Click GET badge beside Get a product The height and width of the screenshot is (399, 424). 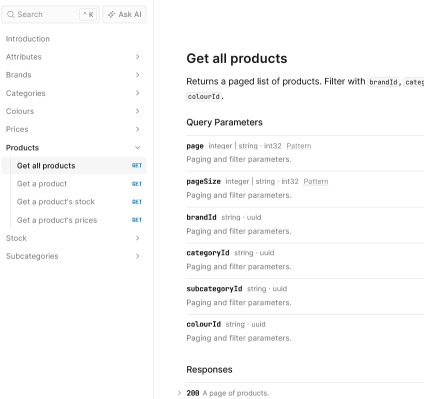pyautogui.click(x=137, y=184)
